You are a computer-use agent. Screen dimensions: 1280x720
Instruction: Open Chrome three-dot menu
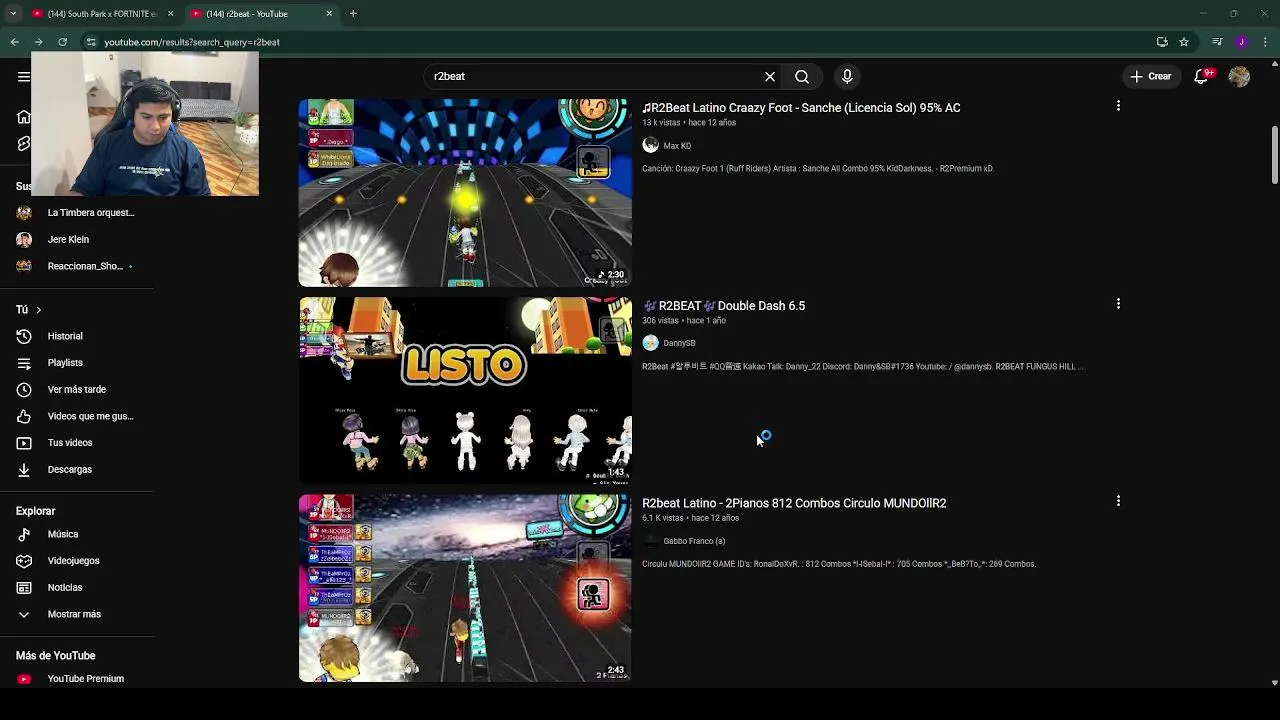tap(1266, 42)
